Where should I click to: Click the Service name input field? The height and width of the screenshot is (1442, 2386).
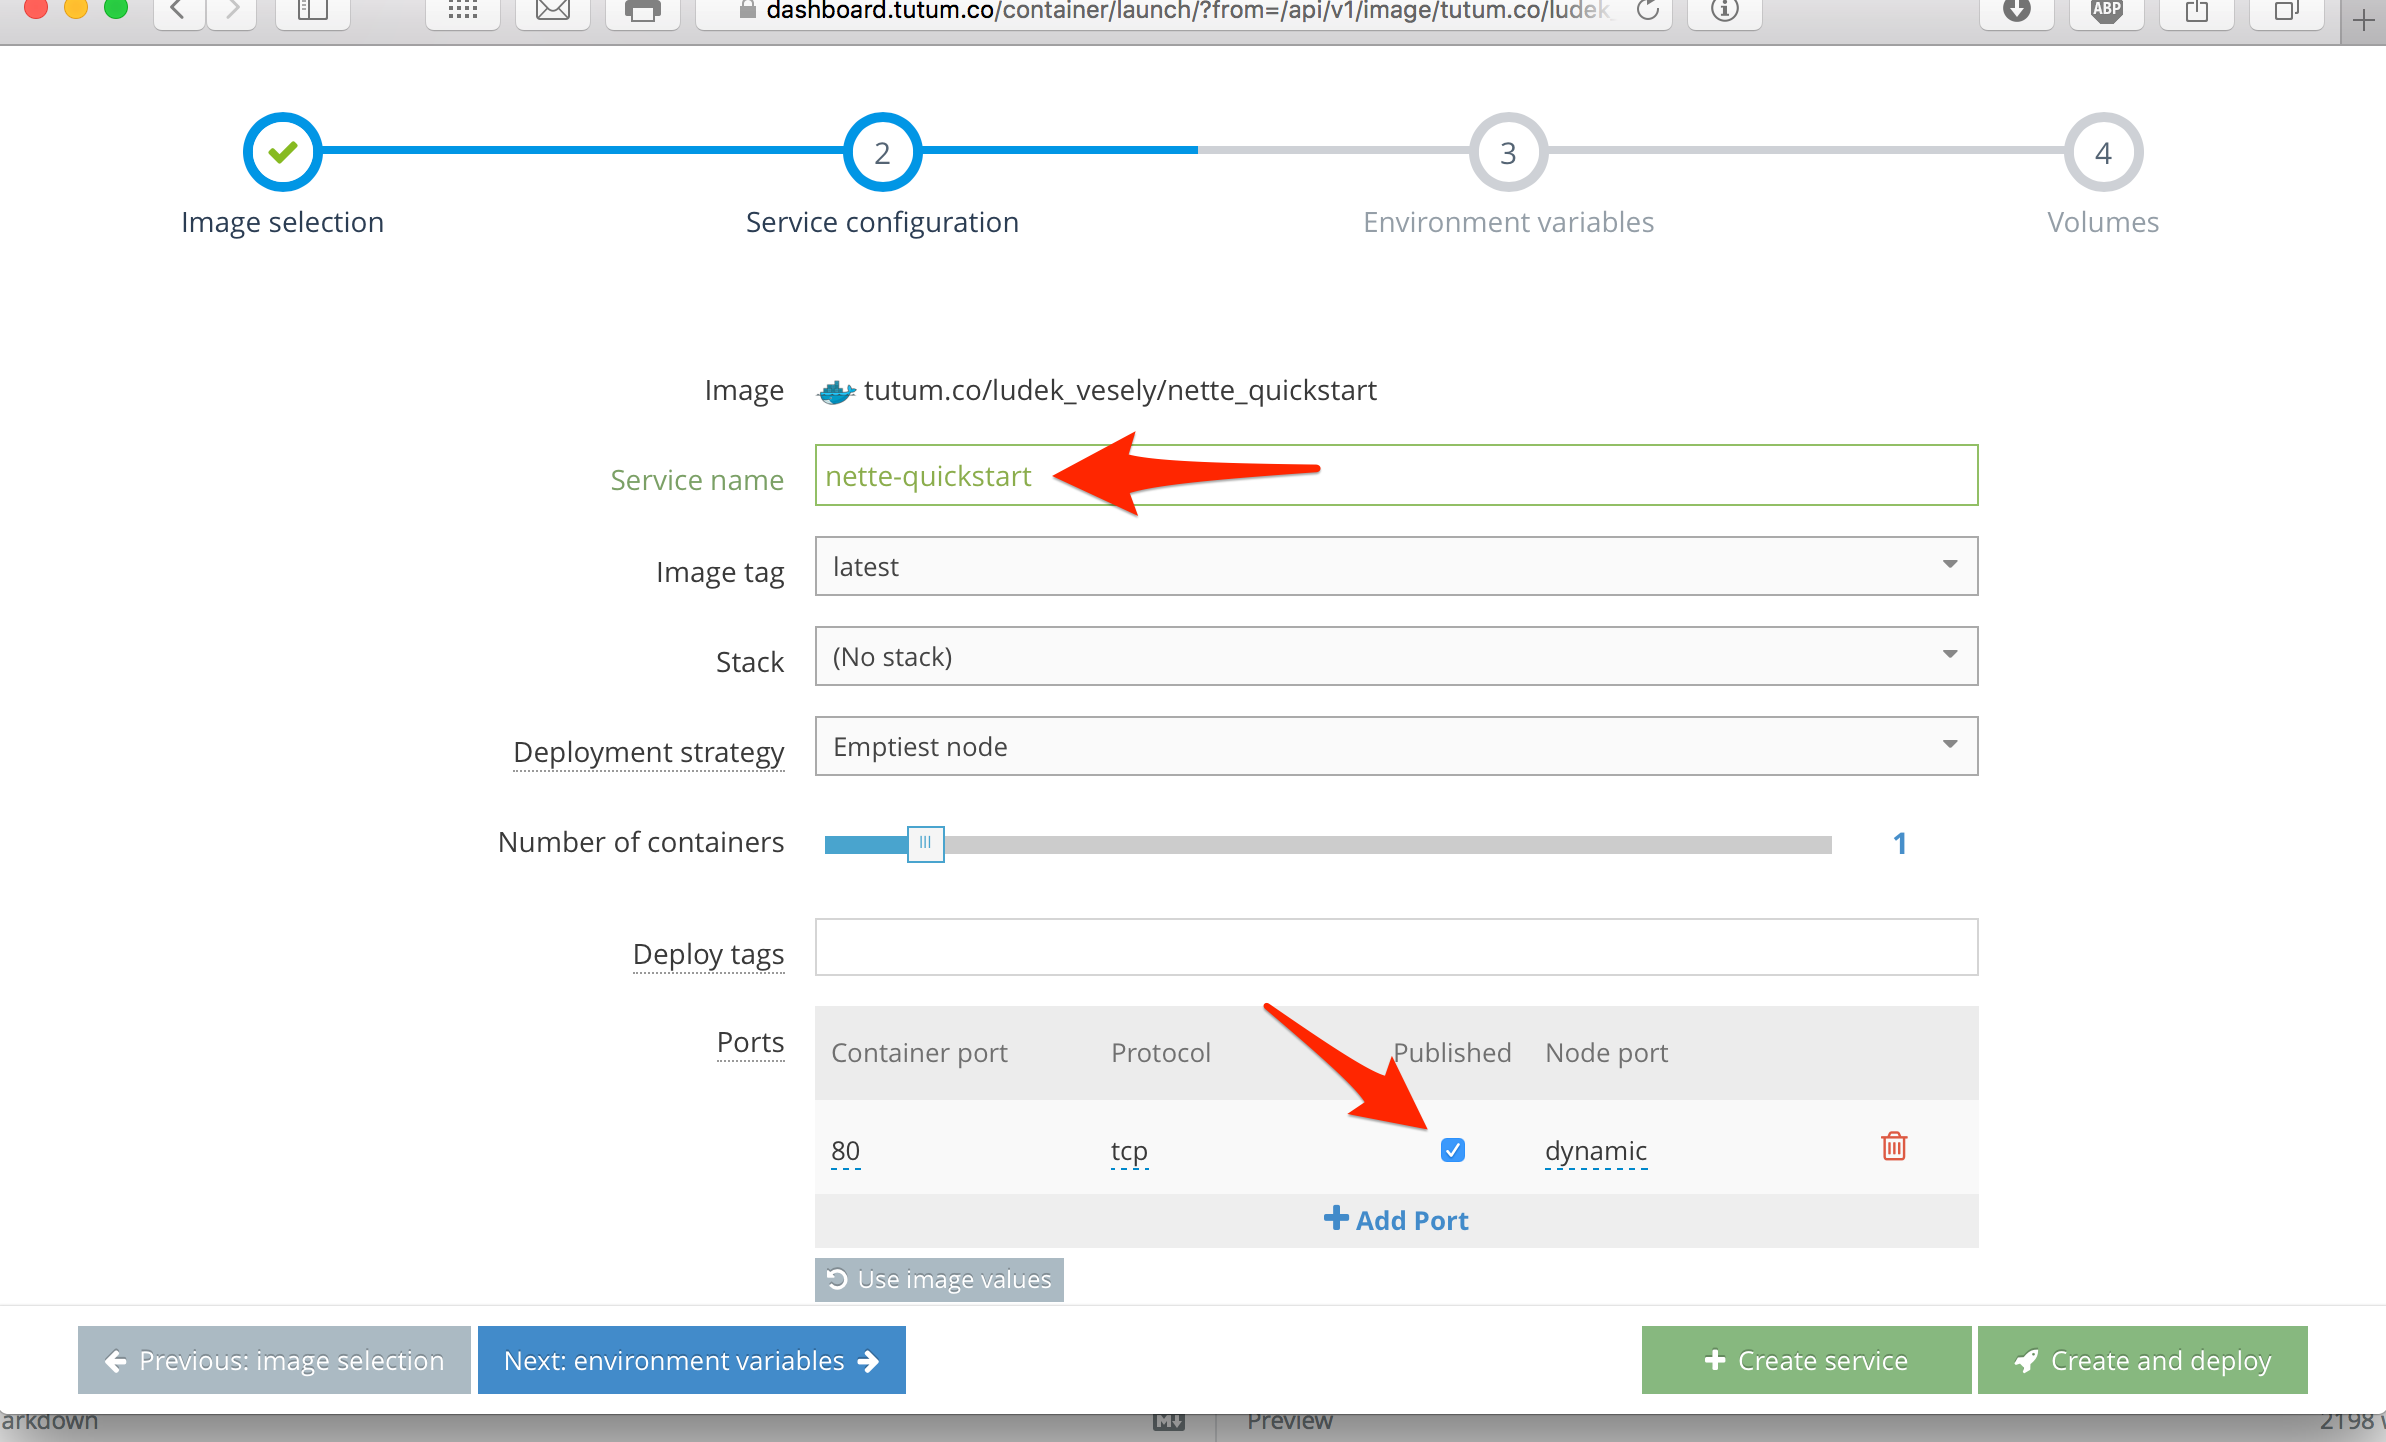(1396, 476)
